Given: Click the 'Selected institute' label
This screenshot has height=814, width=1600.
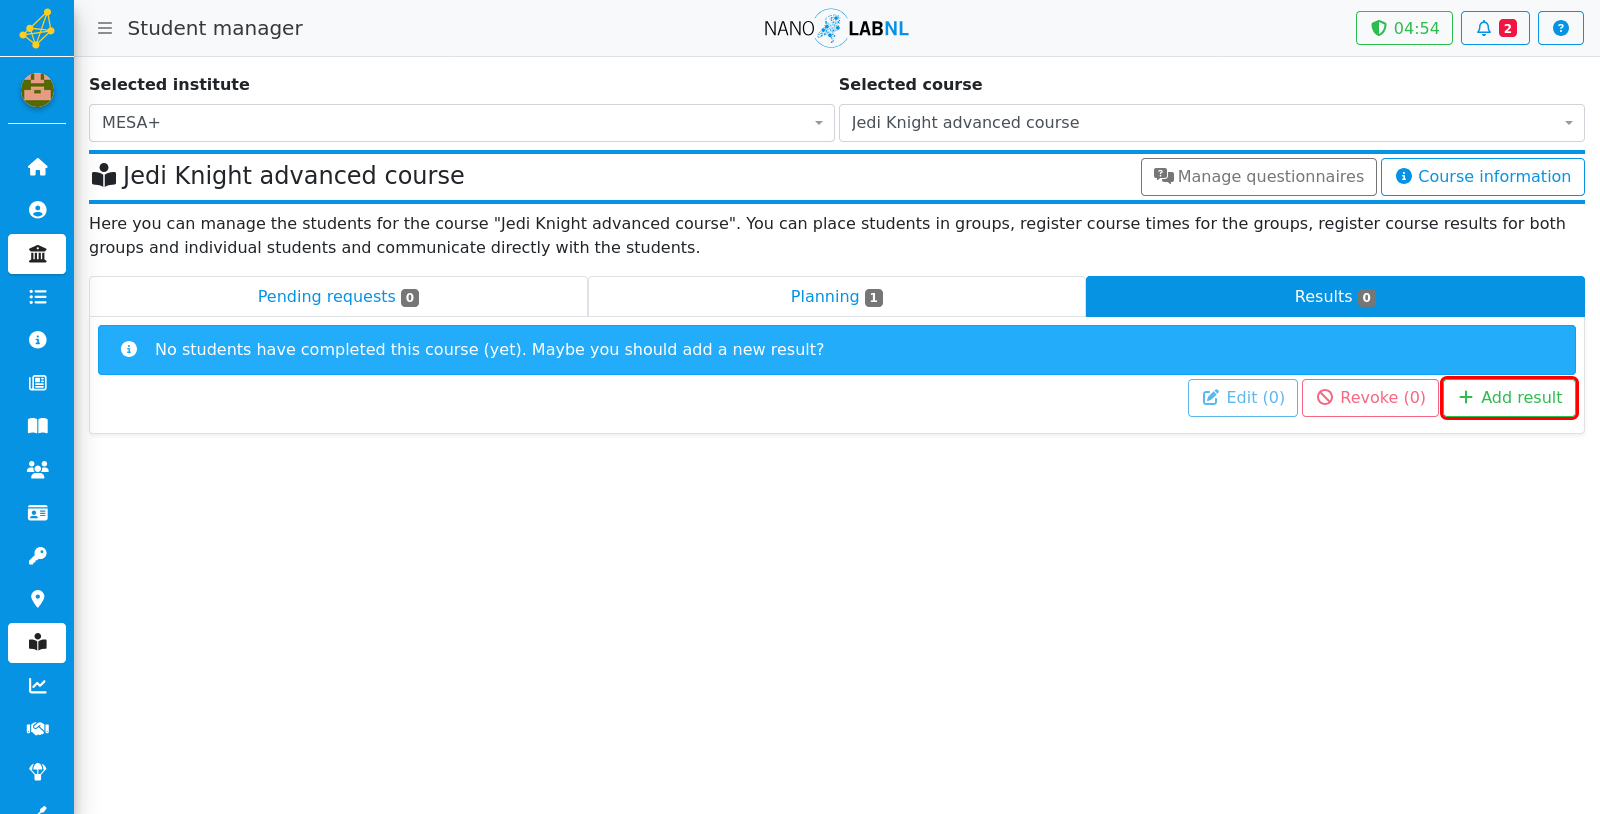Looking at the screenshot, I should coord(169,85).
